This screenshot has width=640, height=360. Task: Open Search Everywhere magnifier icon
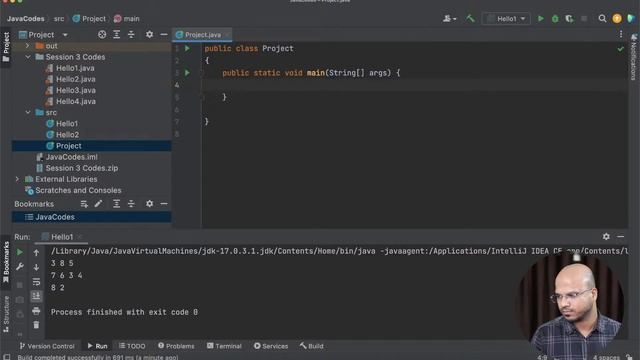coord(602,18)
